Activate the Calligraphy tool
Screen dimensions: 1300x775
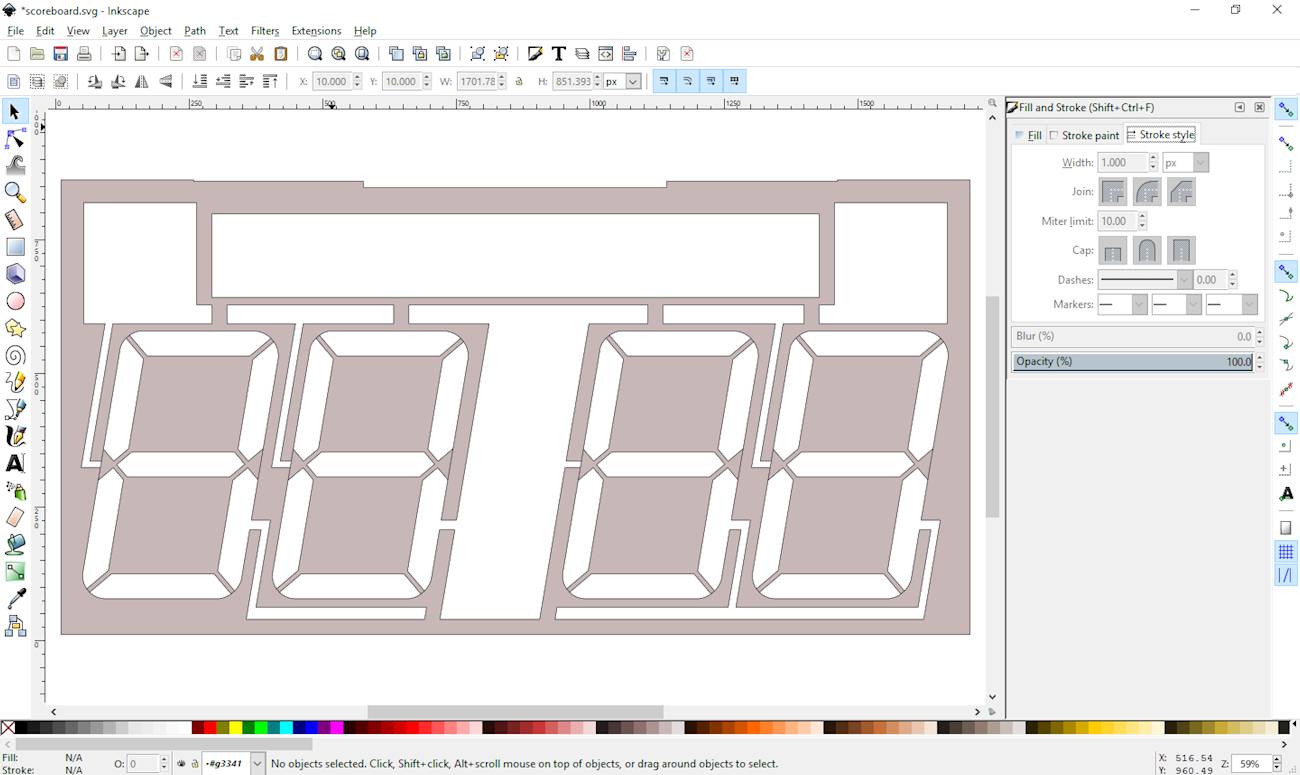click(15, 436)
